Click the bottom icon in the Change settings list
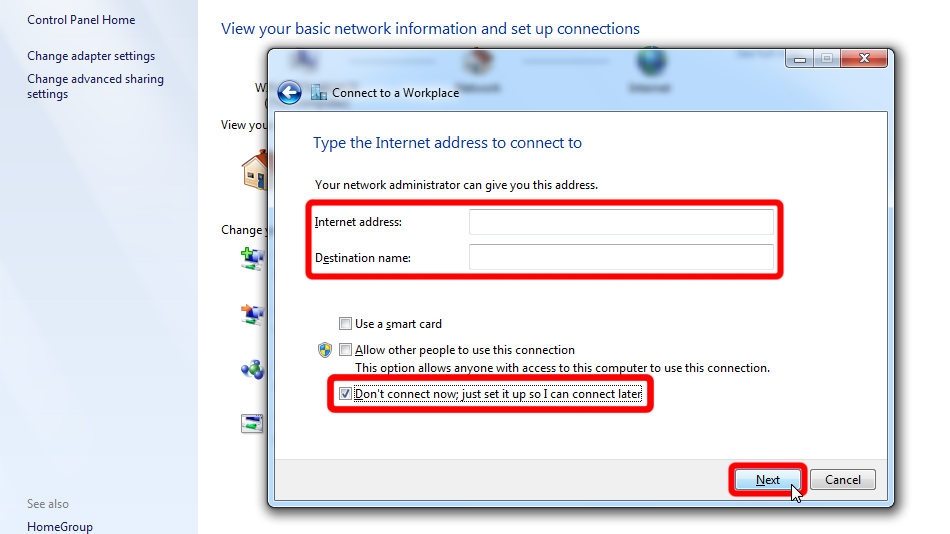 pos(252,423)
